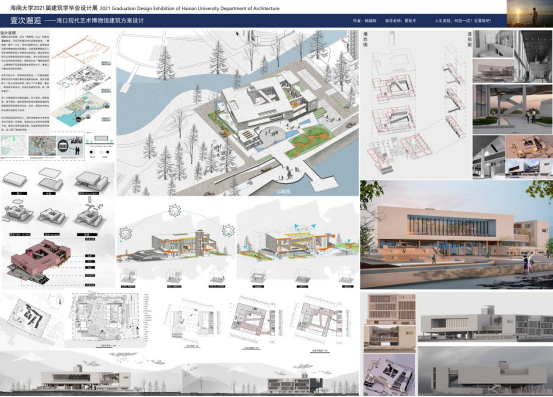Click the first gray massing block diagram
Viewport: 553px width, 397px height.
pyautogui.click(x=15, y=179)
